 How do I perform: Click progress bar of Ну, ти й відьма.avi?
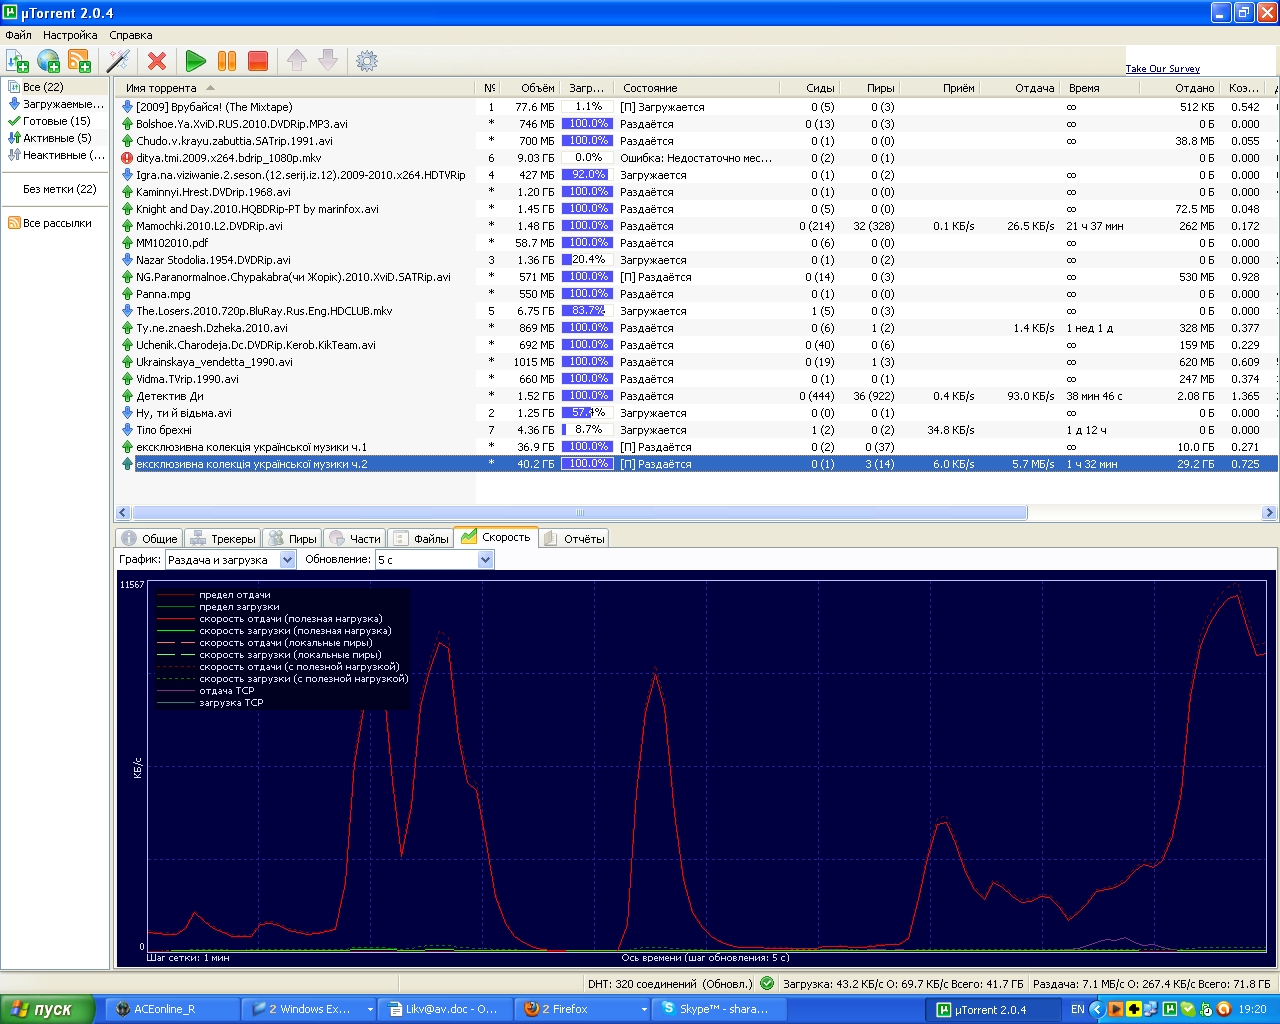click(587, 413)
